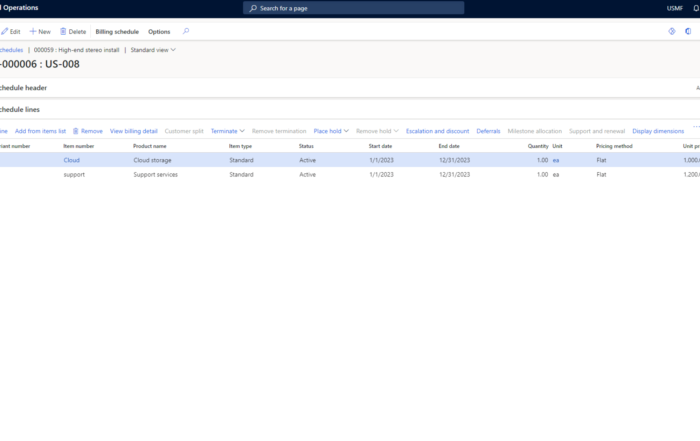Expand the Schedule header section
This screenshot has width=700, height=441.
[x=23, y=88]
